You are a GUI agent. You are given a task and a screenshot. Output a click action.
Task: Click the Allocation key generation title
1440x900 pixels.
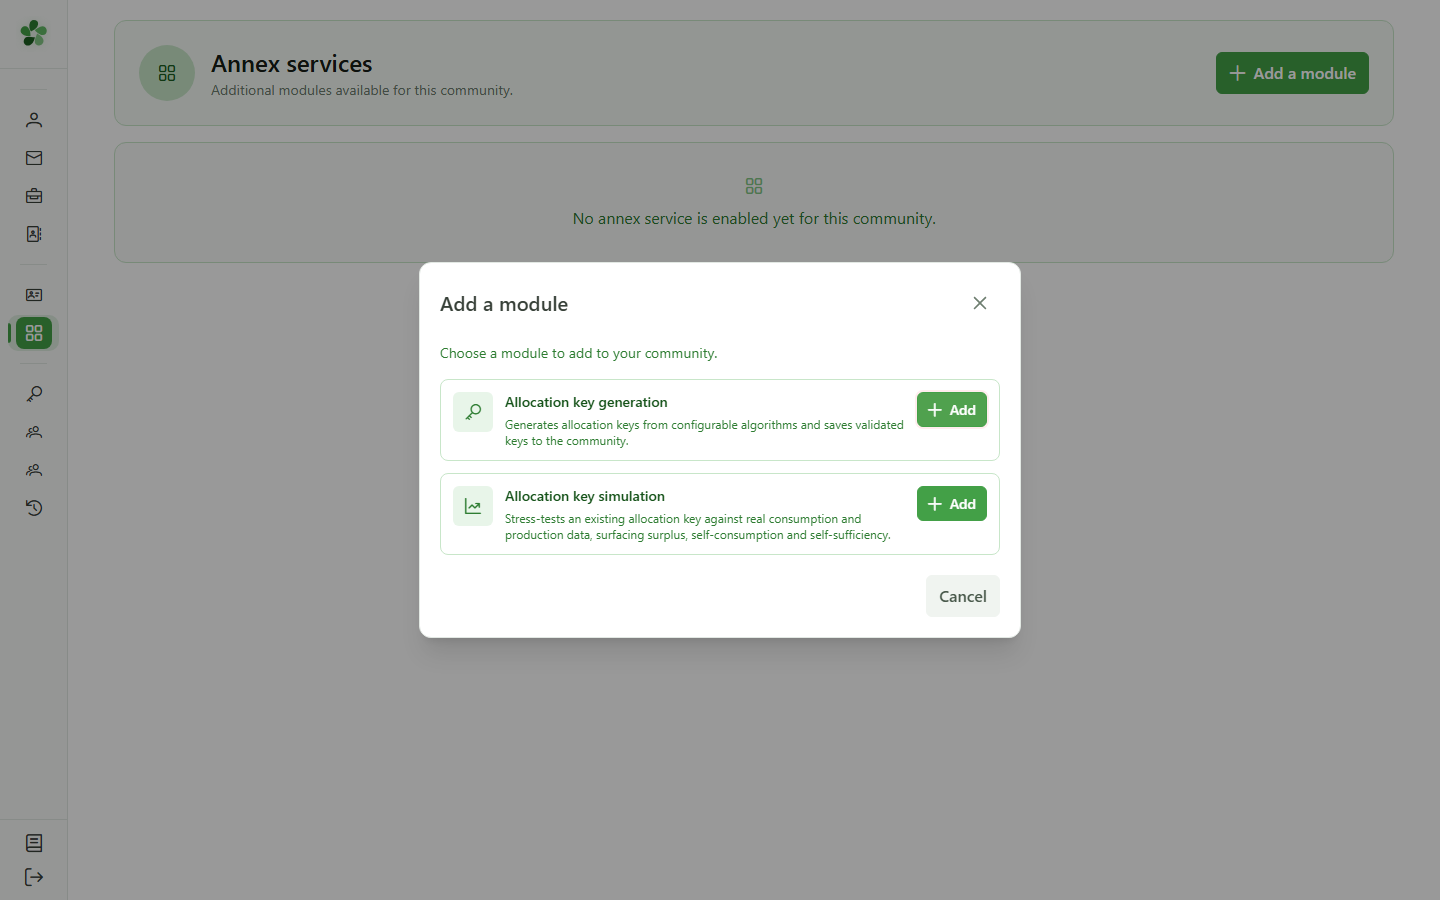click(x=586, y=402)
